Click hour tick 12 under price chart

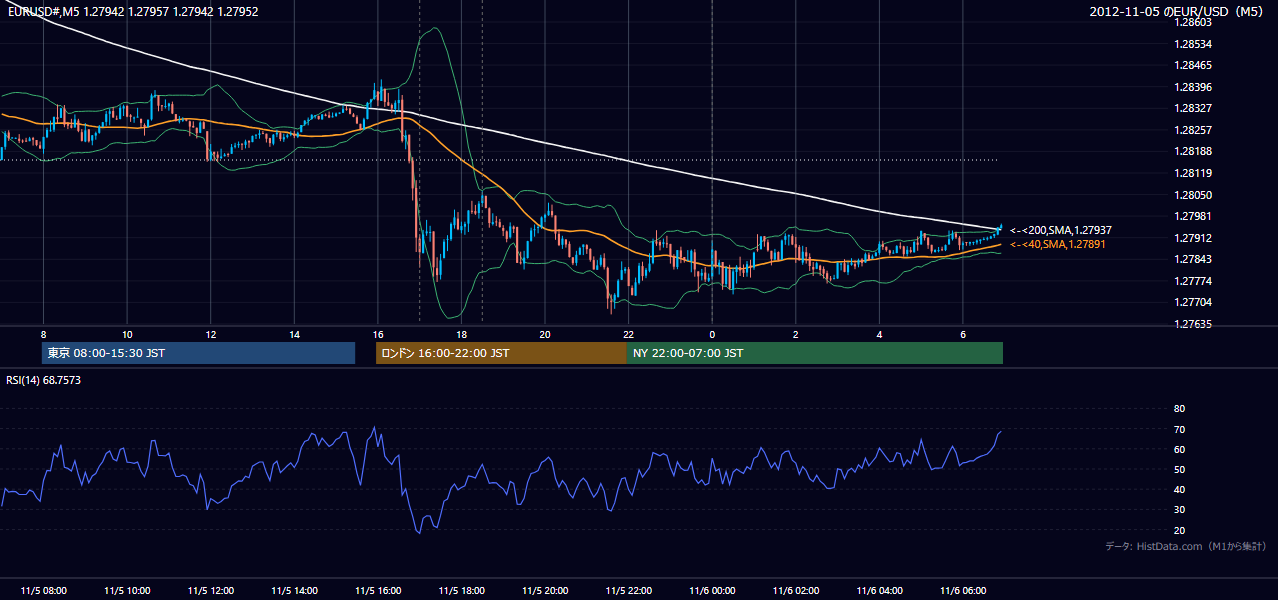(x=210, y=334)
